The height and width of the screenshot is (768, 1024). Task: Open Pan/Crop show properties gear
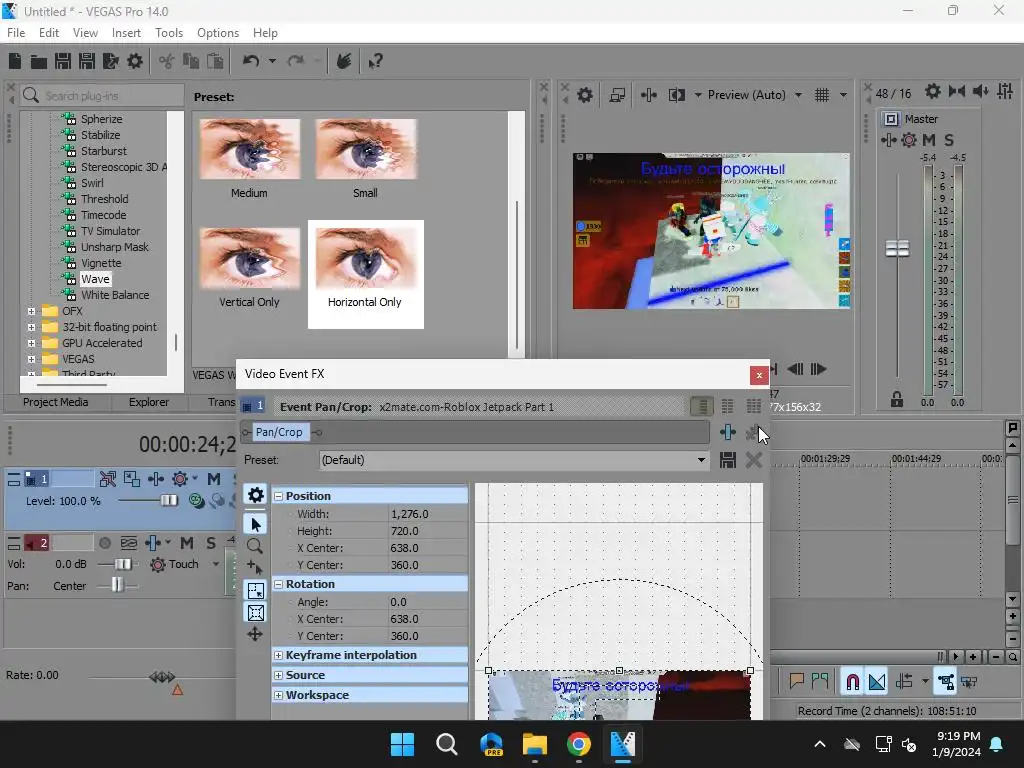click(255, 494)
